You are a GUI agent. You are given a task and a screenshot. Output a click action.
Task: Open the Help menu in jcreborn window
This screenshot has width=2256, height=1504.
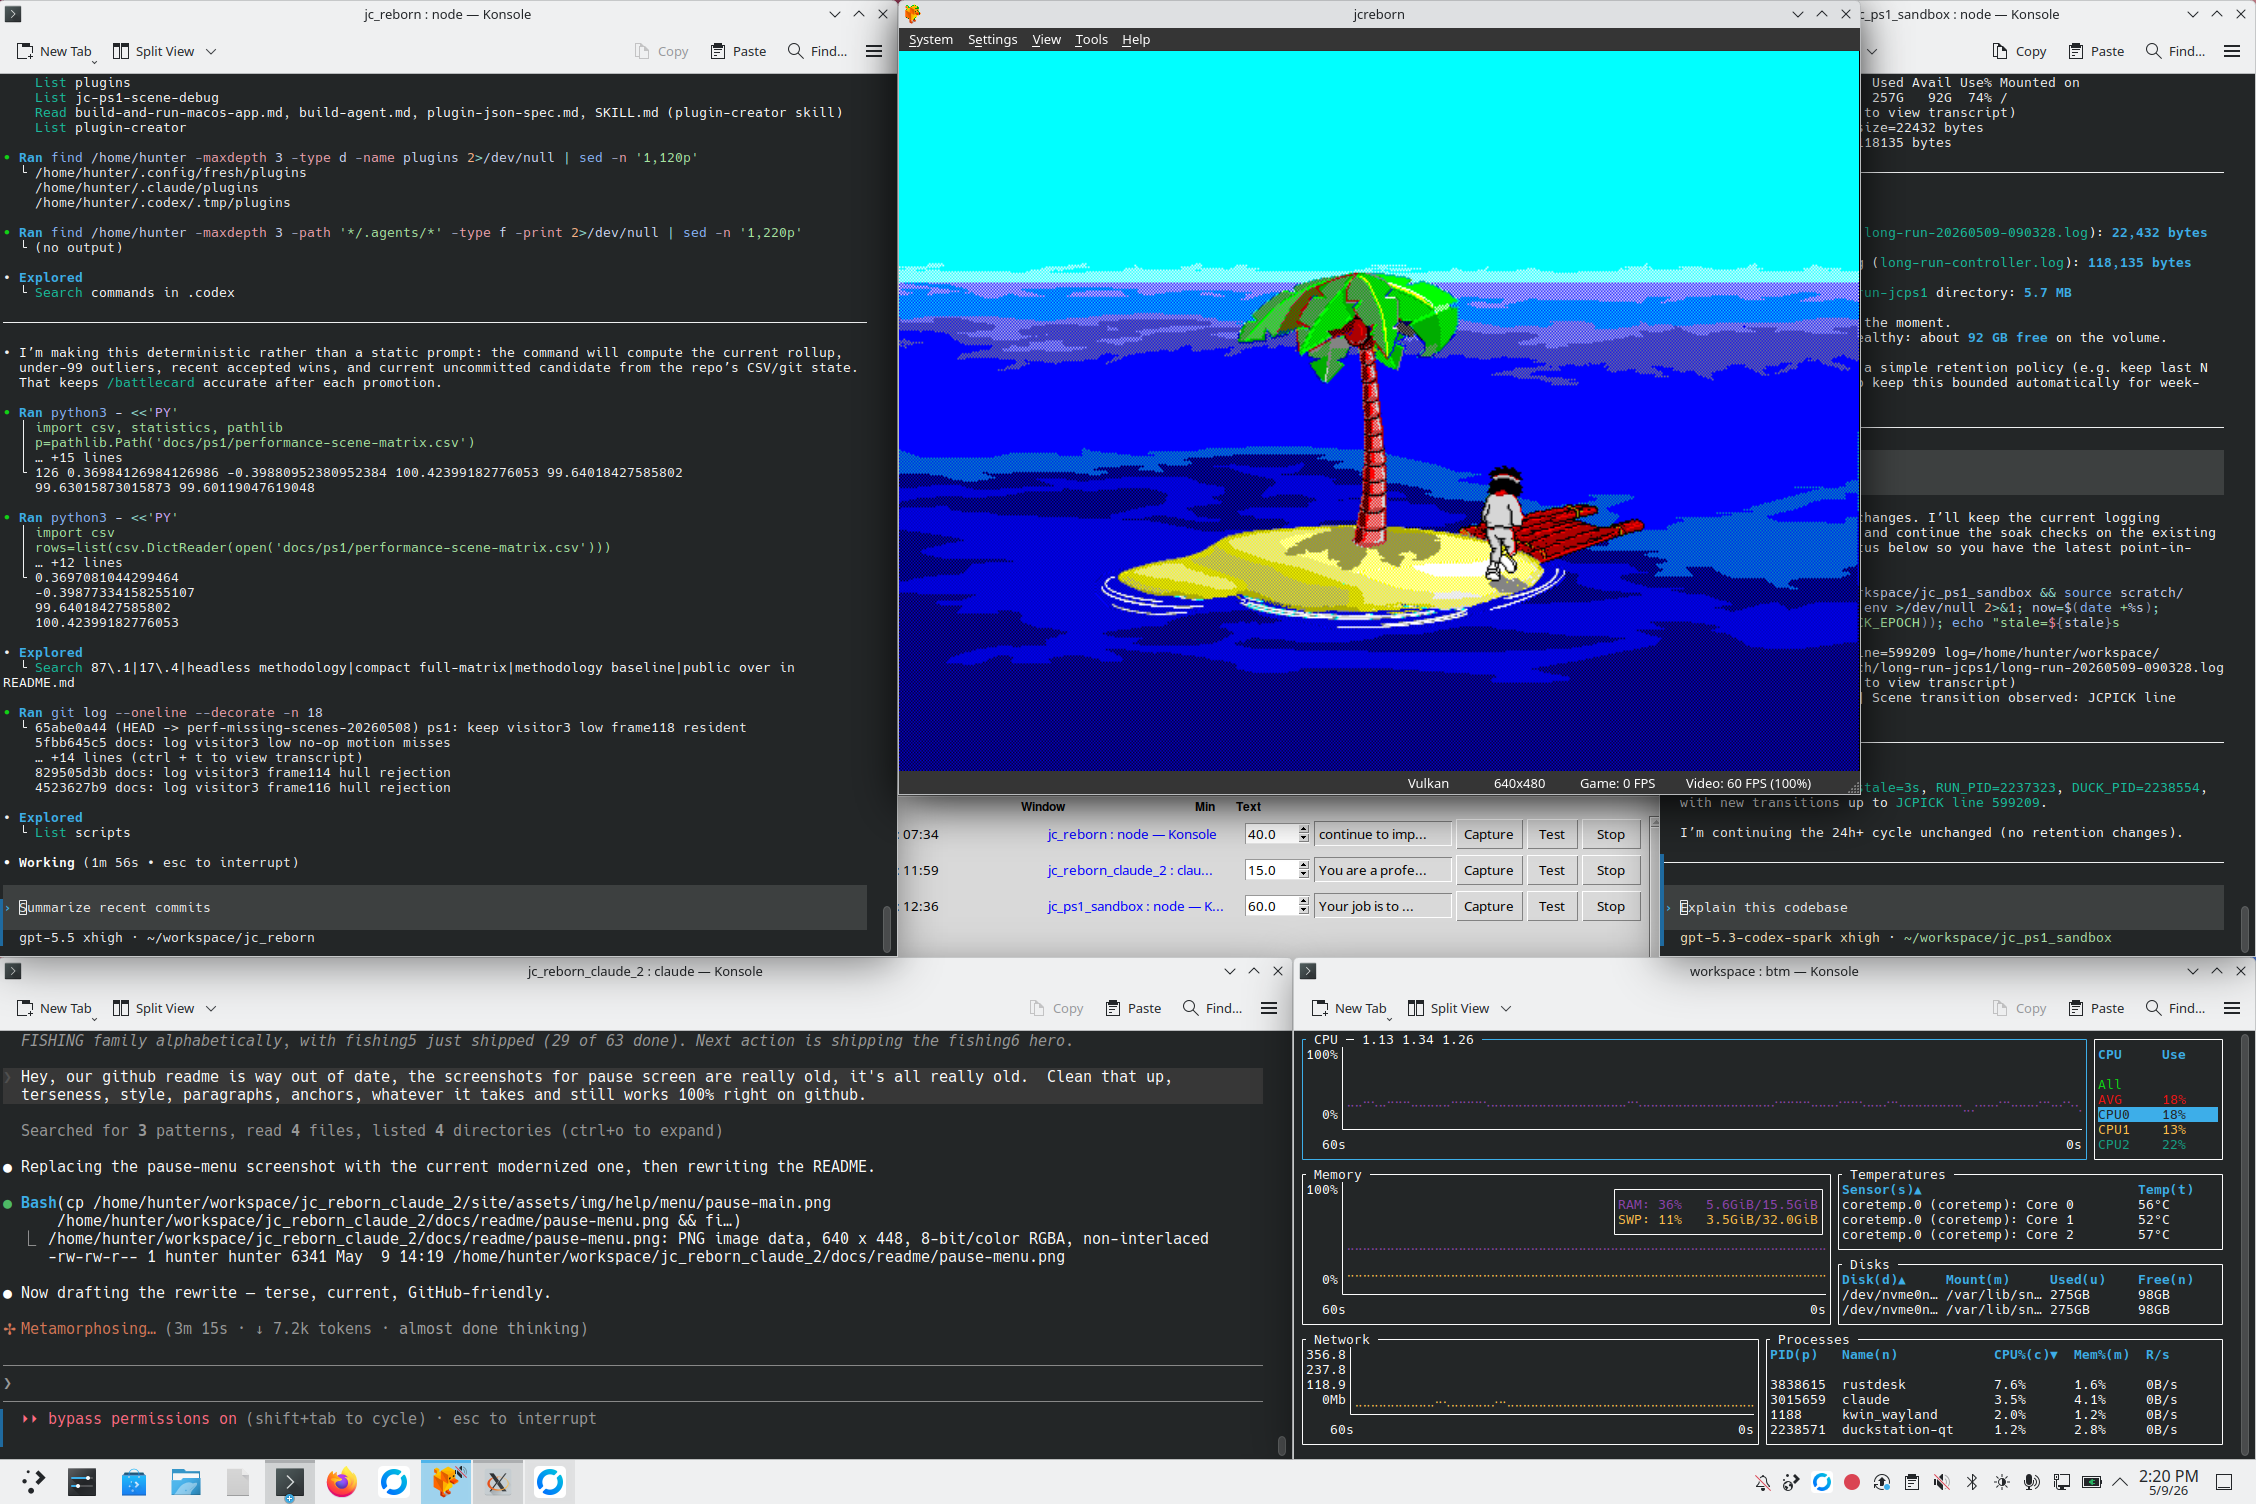coord(1136,40)
